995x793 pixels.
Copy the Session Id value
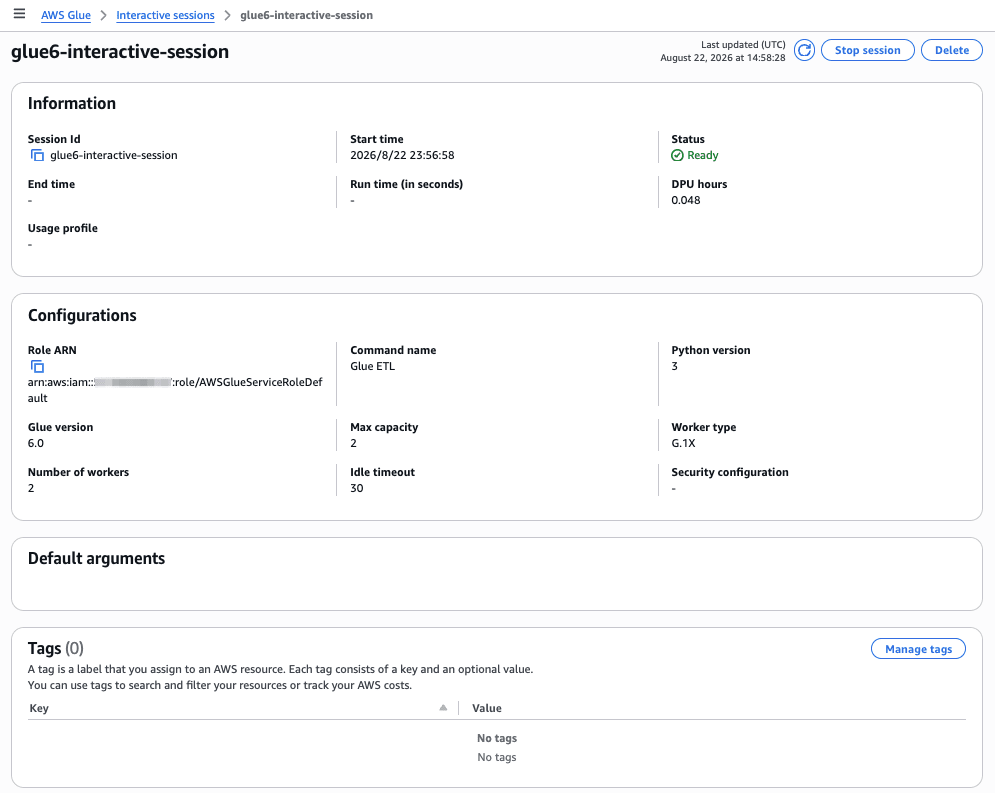[x=37, y=155]
